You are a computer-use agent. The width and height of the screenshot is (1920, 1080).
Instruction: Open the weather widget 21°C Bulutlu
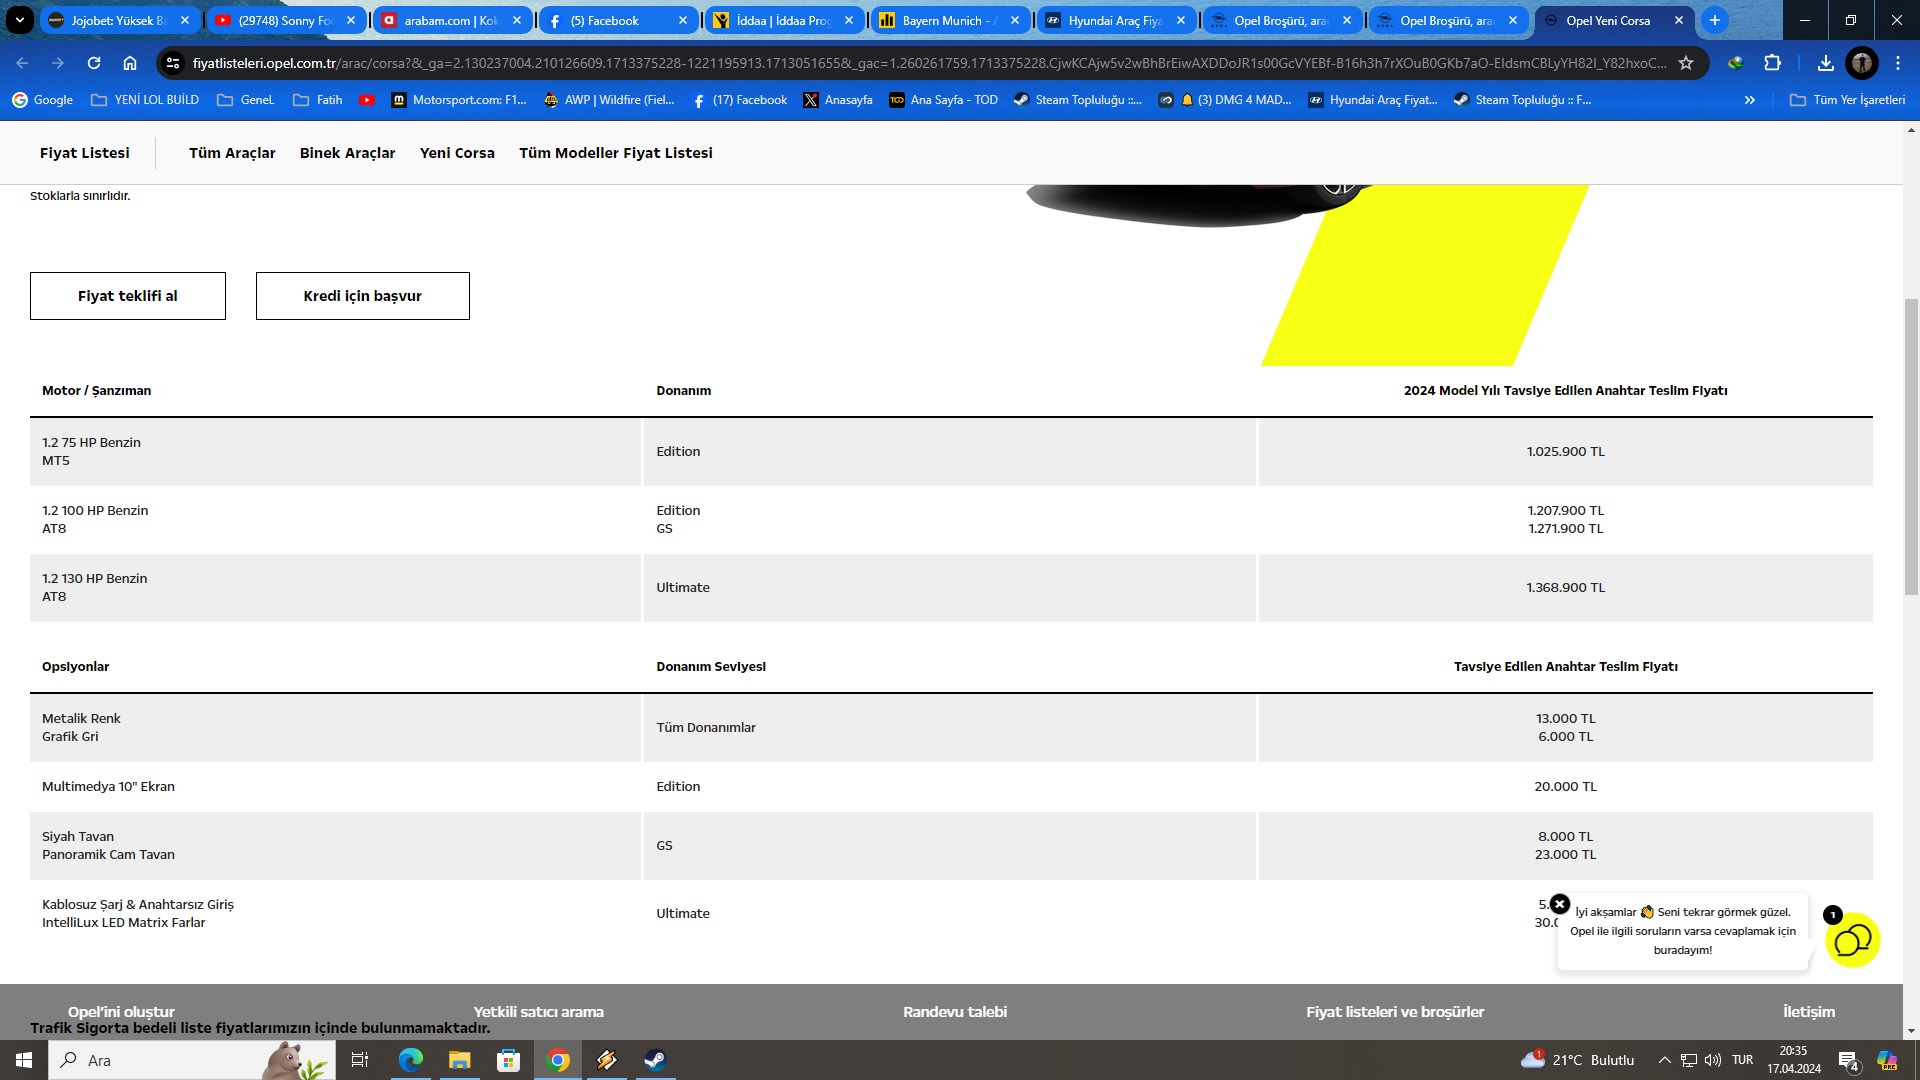(1578, 1060)
